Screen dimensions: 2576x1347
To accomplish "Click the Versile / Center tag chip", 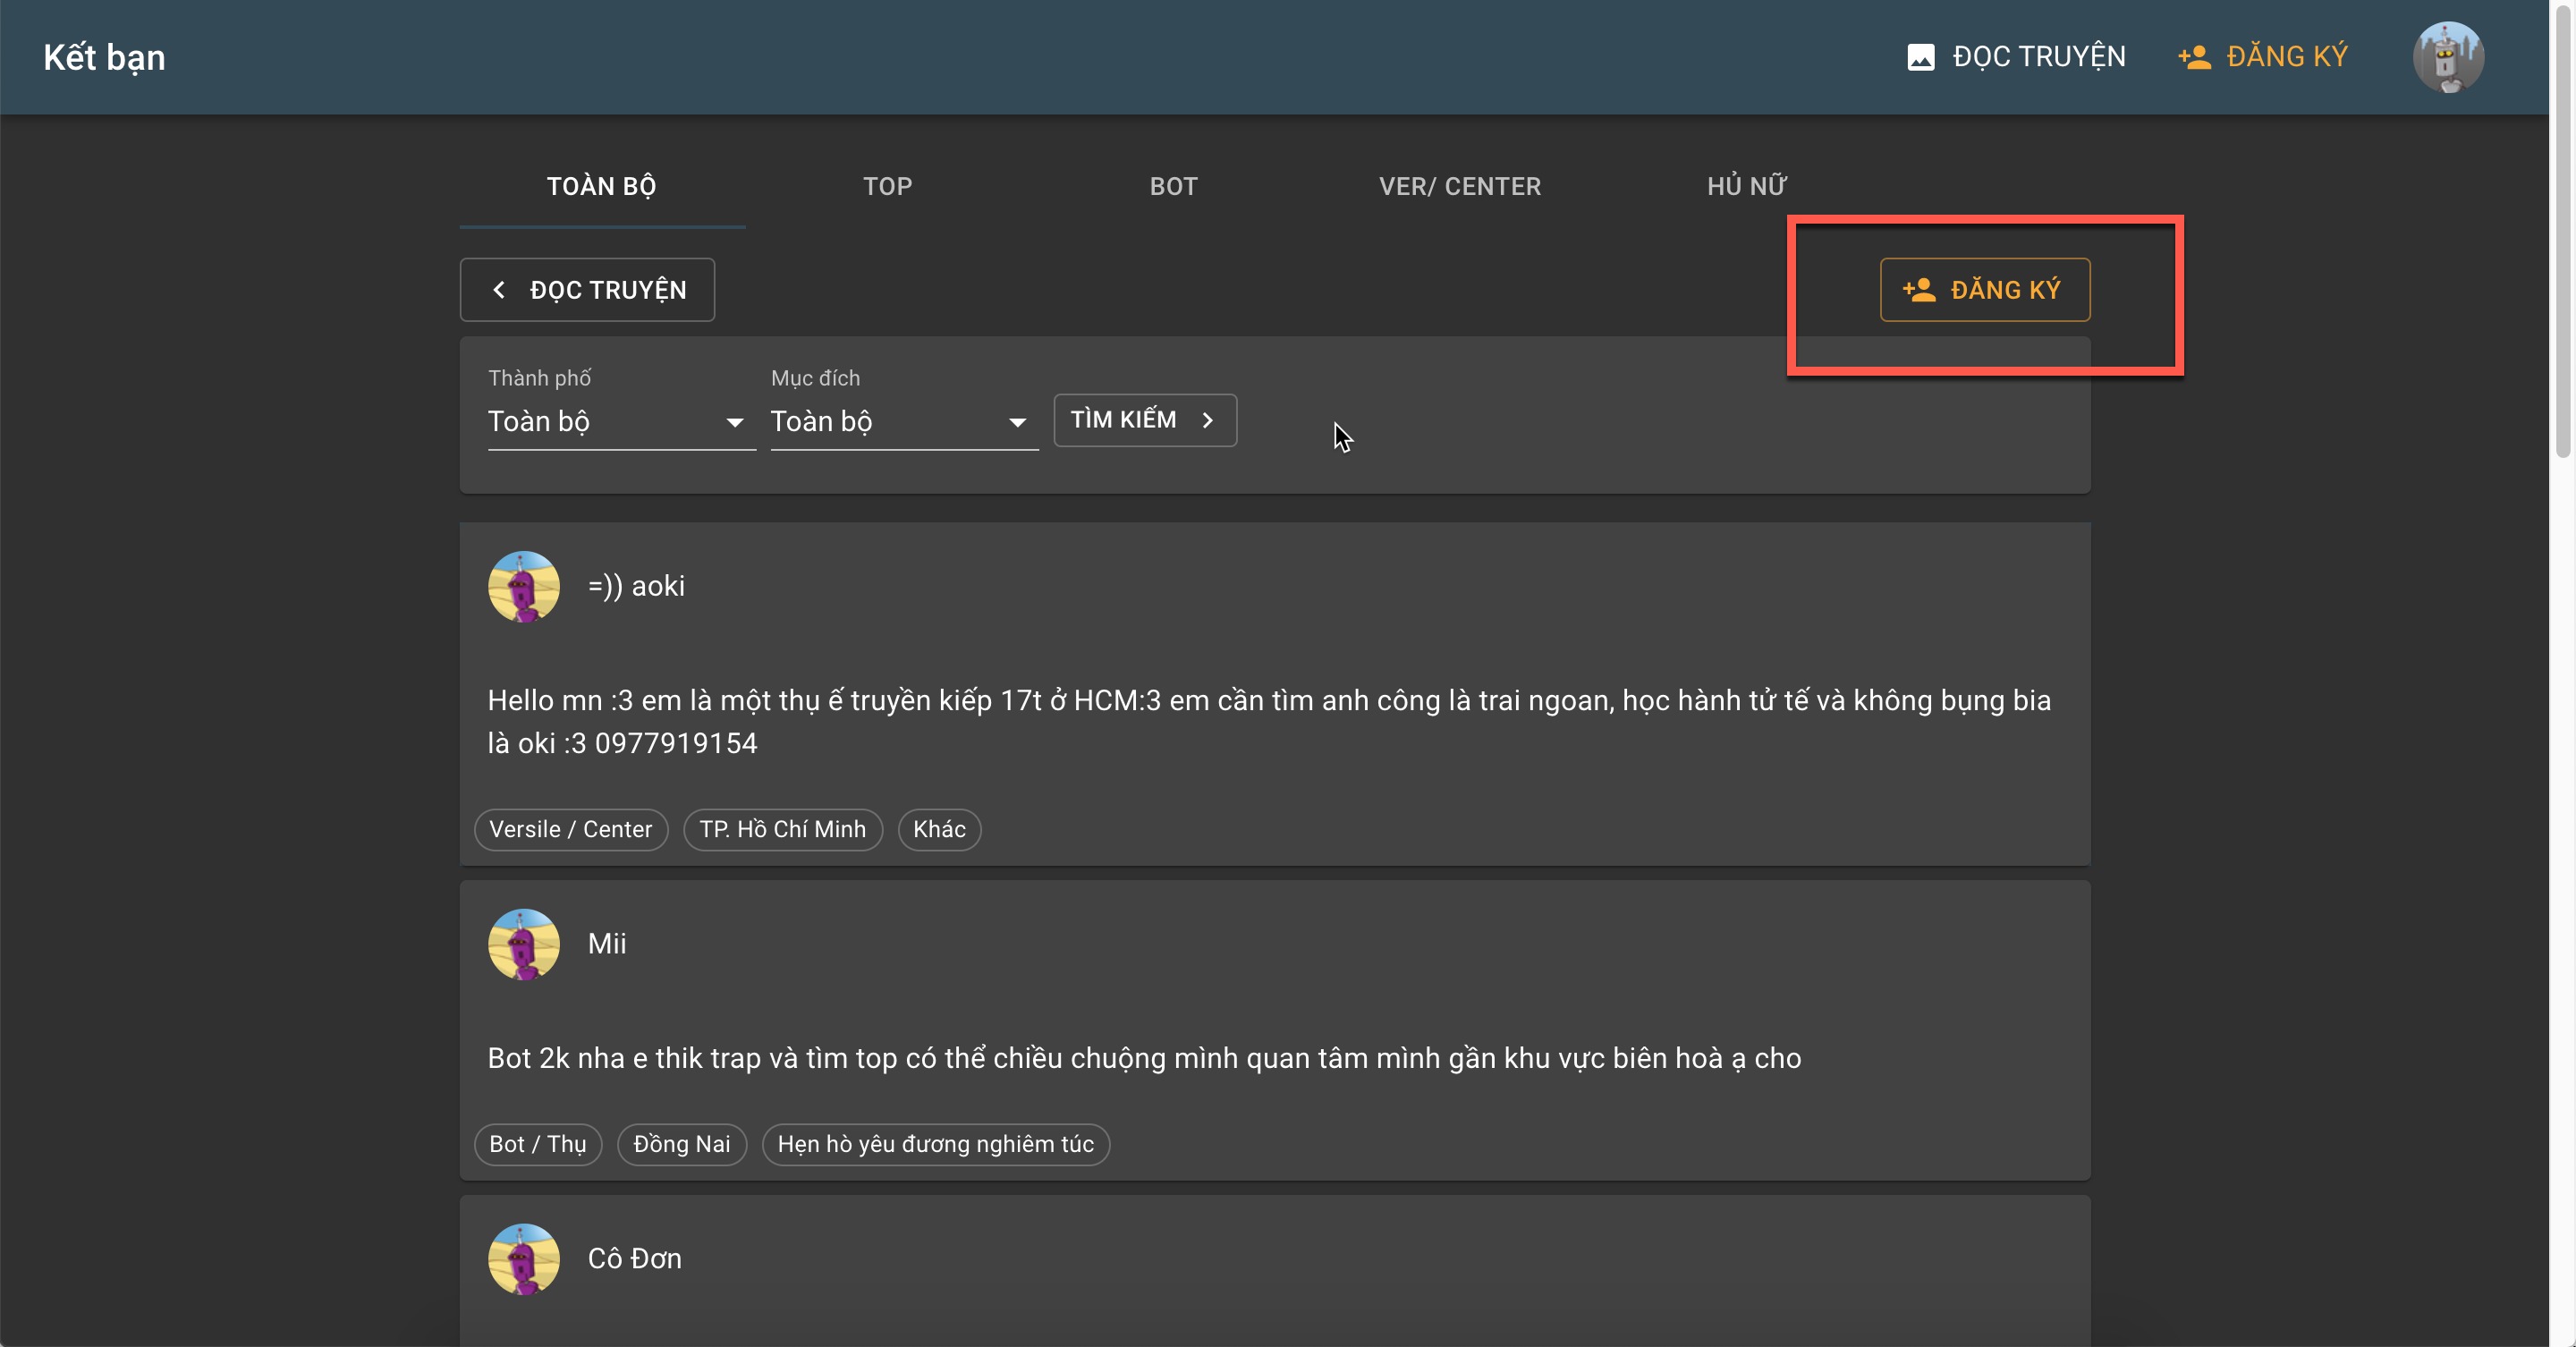I will (570, 829).
